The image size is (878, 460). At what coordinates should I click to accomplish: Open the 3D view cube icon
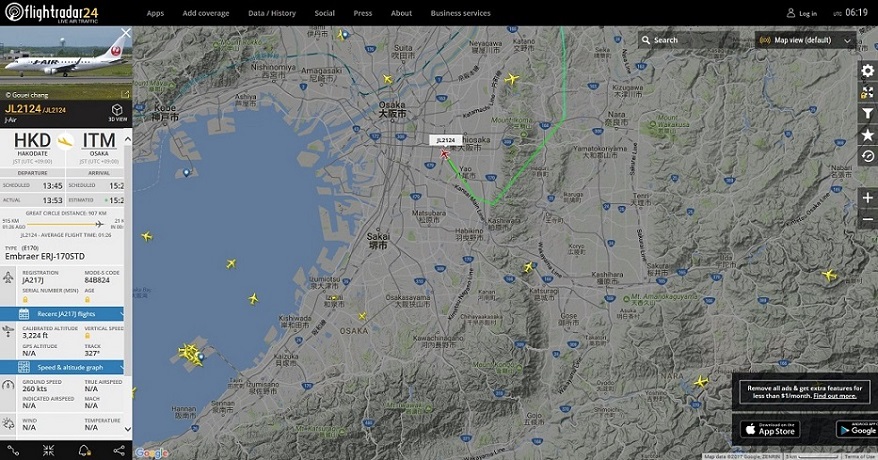(117, 112)
